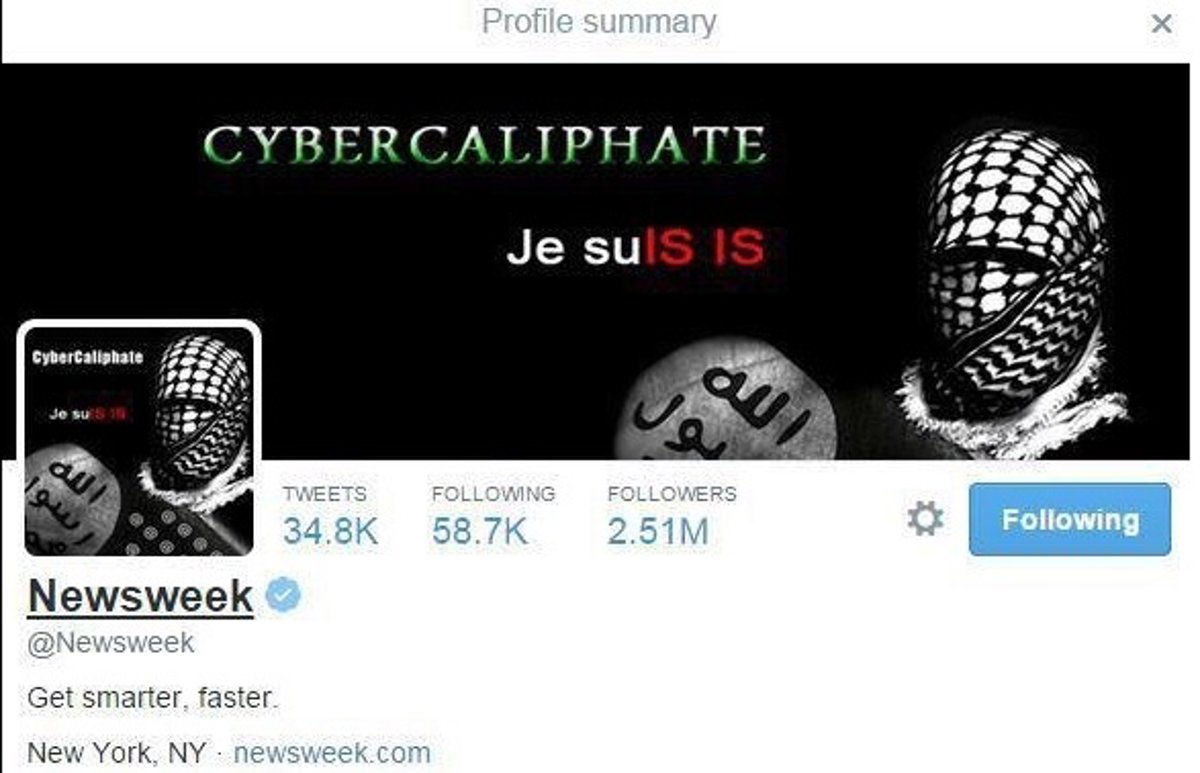Open the 58.7K following list
1200x773 pixels.
pos(479,530)
